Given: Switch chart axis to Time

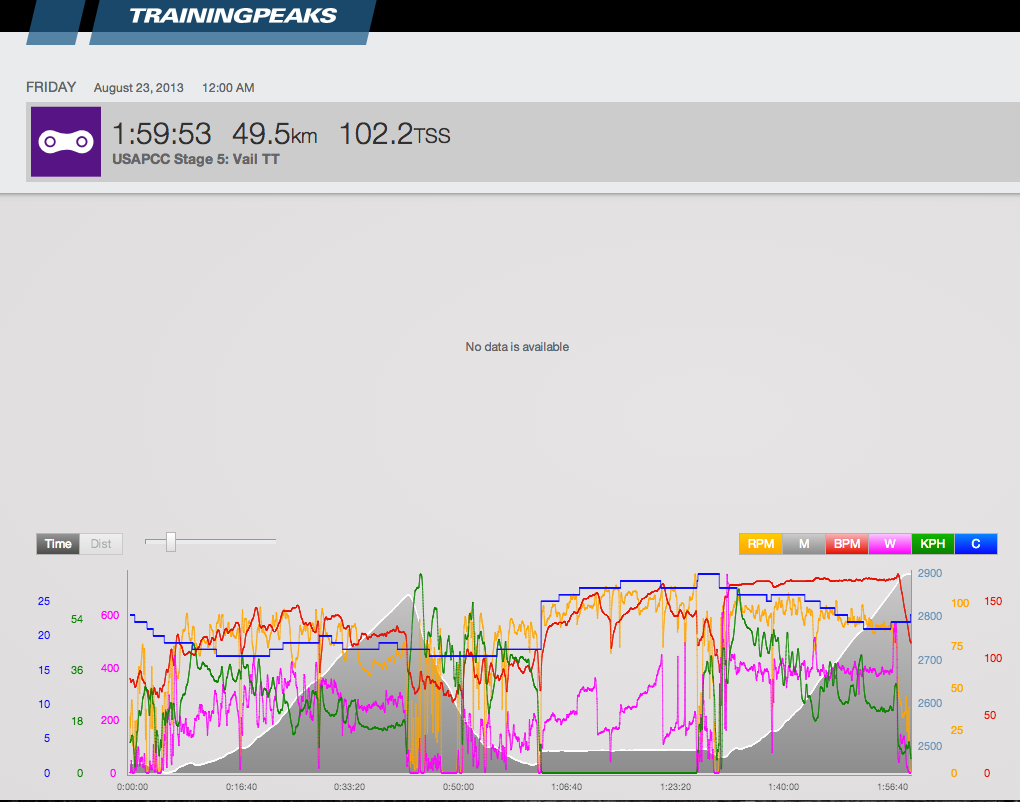Looking at the screenshot, I should 58,544.
